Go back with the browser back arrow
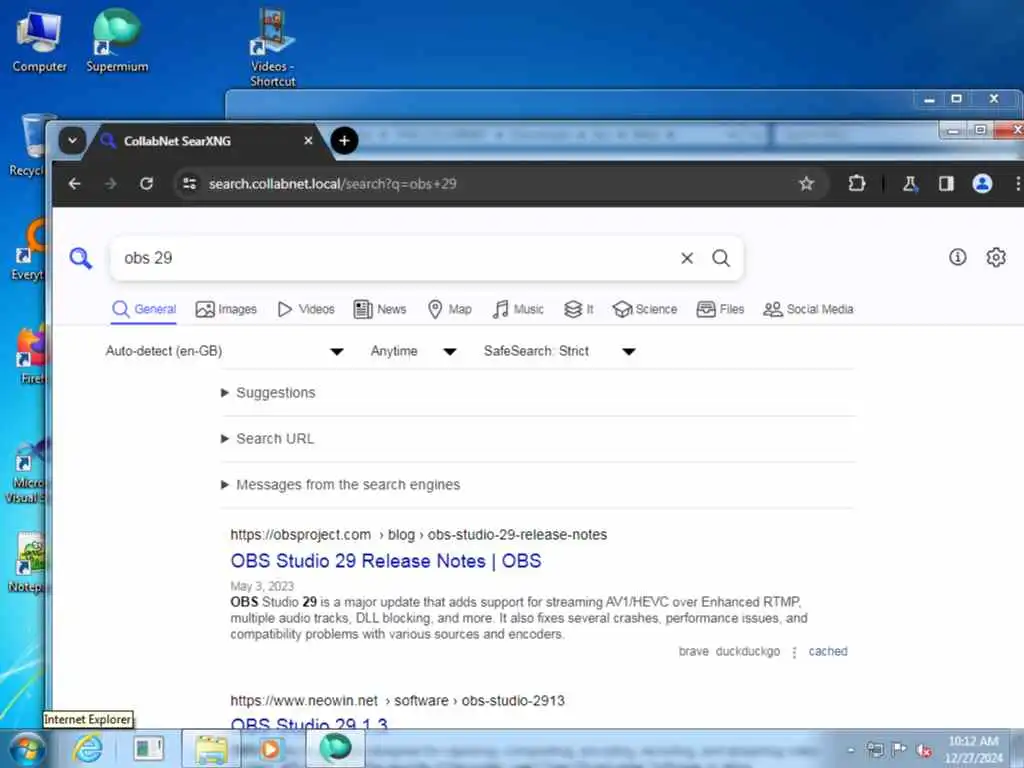Viewport: 1024px width, 768px height. click(74, 184)
